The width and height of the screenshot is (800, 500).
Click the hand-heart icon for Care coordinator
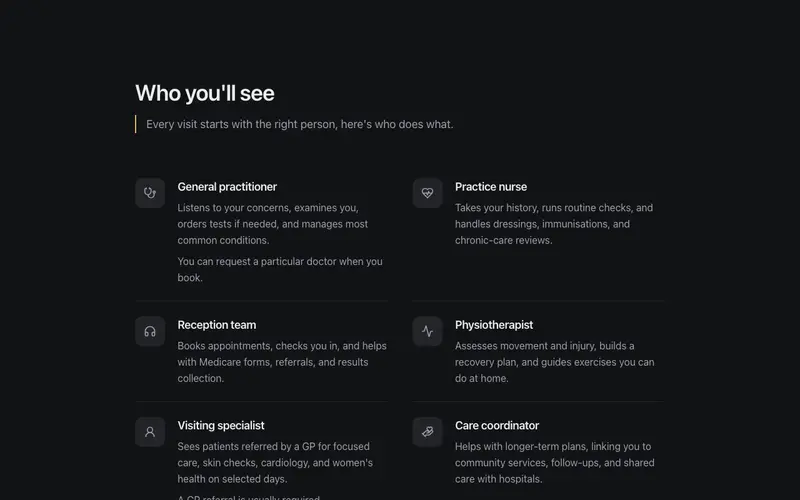point(428,432)
